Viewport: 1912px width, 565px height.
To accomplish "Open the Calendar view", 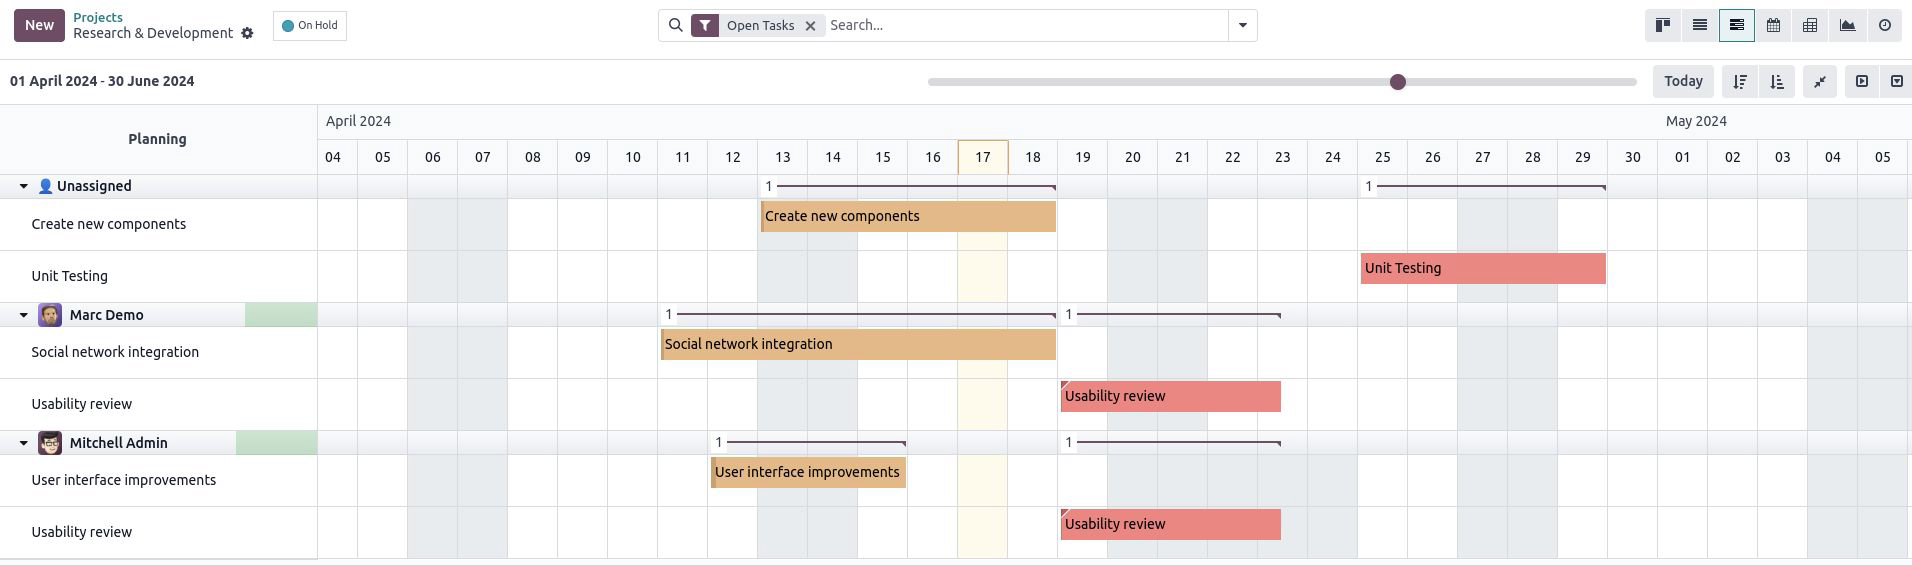I will coord(1773,25).
